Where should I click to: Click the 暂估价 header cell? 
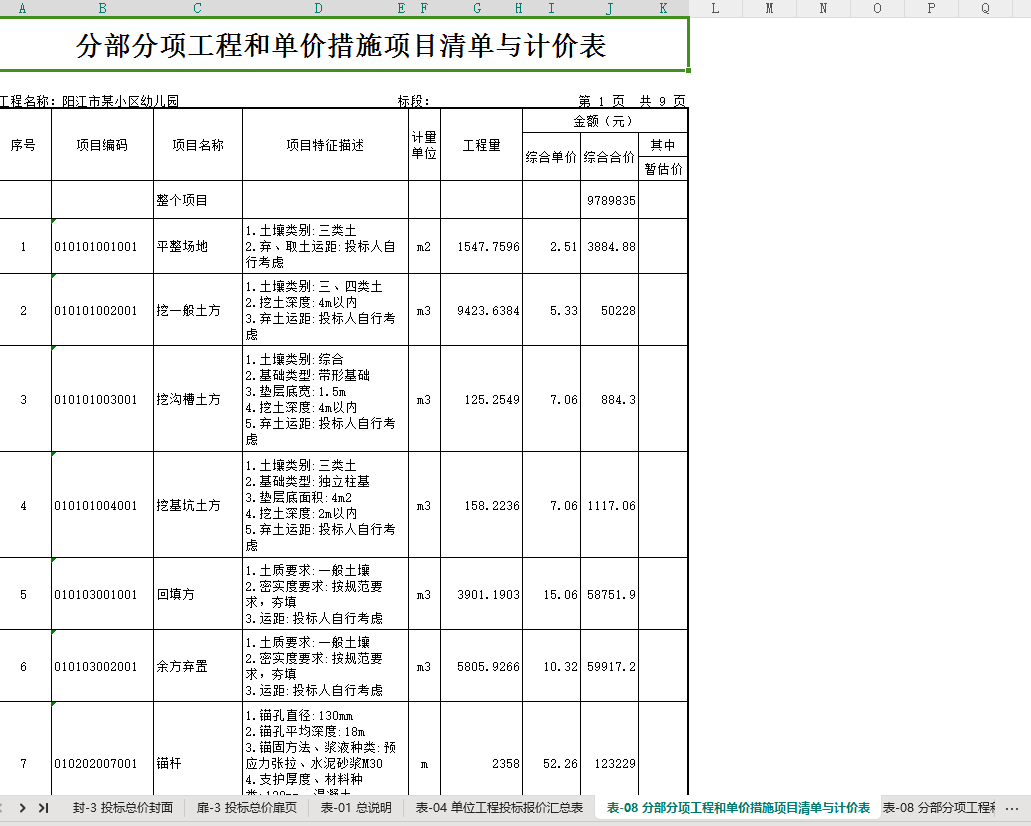tap(663, 168)
